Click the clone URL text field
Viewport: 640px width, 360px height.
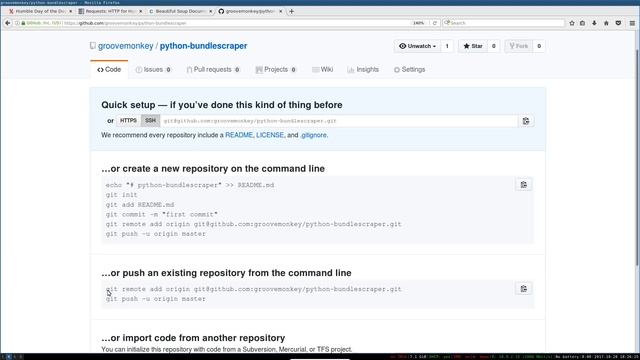(339, 121)
